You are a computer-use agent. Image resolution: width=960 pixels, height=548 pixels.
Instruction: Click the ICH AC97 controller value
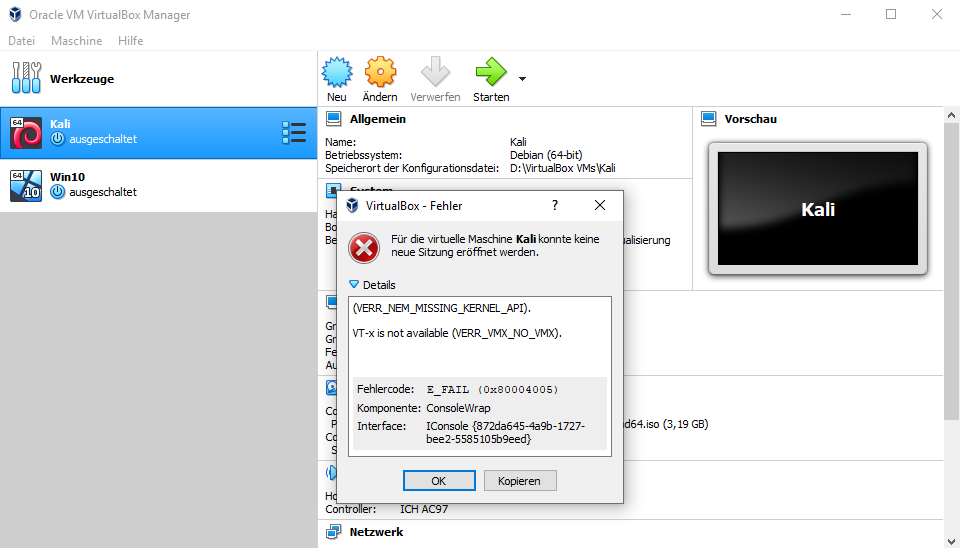coord(424,509)
